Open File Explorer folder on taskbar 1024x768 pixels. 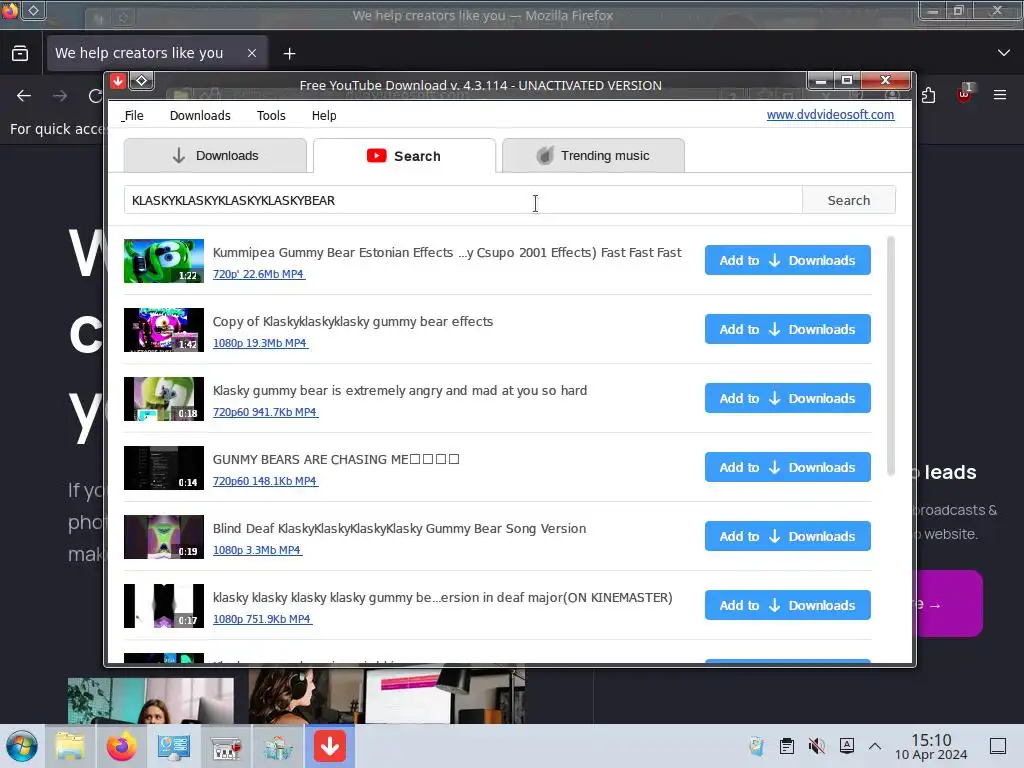tap(70, 746)
